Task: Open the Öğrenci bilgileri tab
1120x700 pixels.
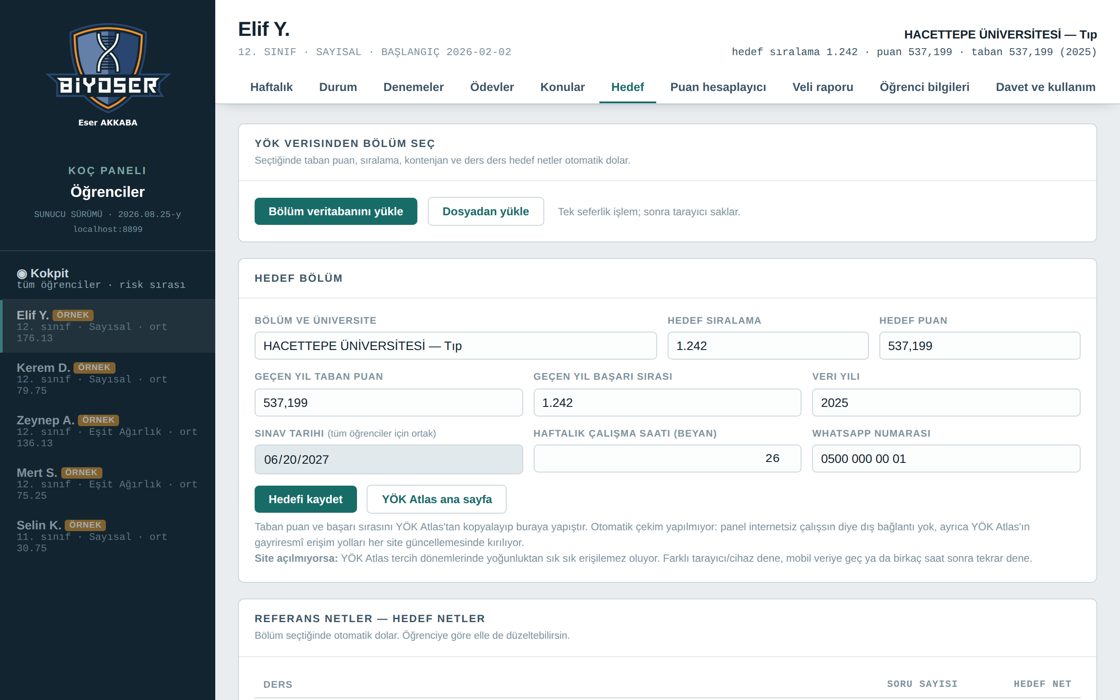Action: pyautogui.click(x=924, y=87)
